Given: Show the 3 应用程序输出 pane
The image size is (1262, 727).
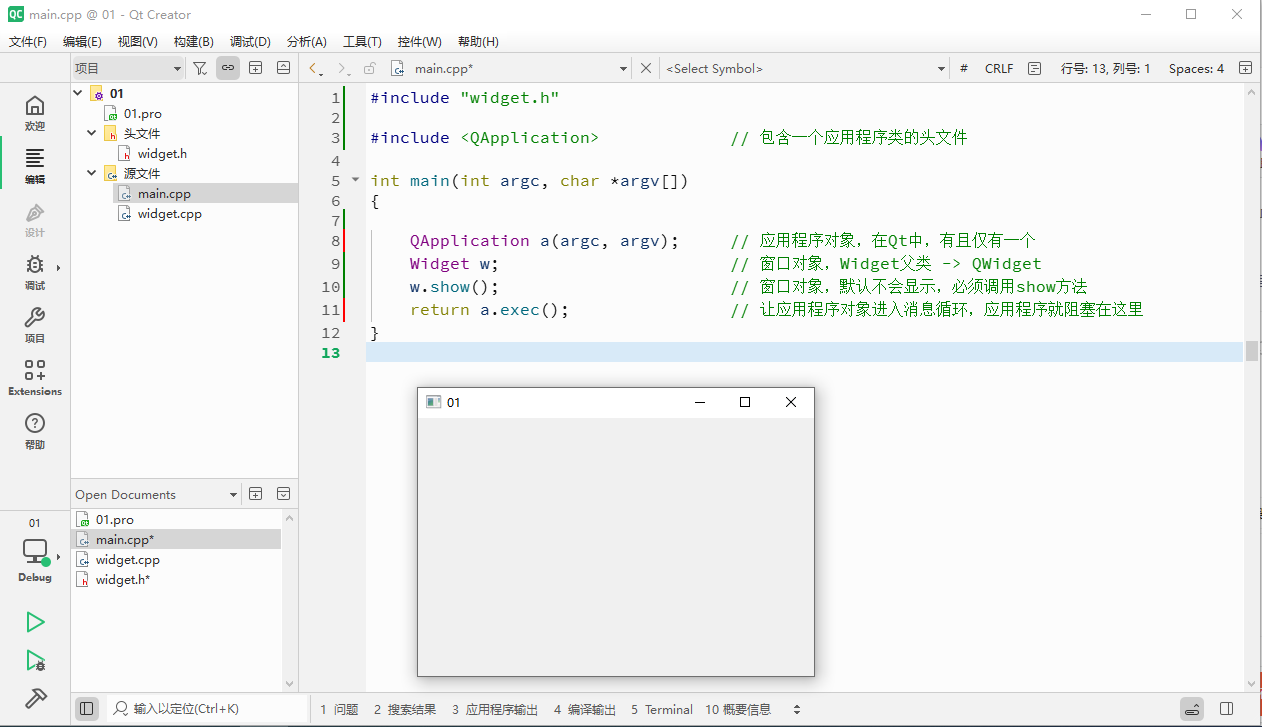Looking at the screenshot, I should [x=495, y=709].
